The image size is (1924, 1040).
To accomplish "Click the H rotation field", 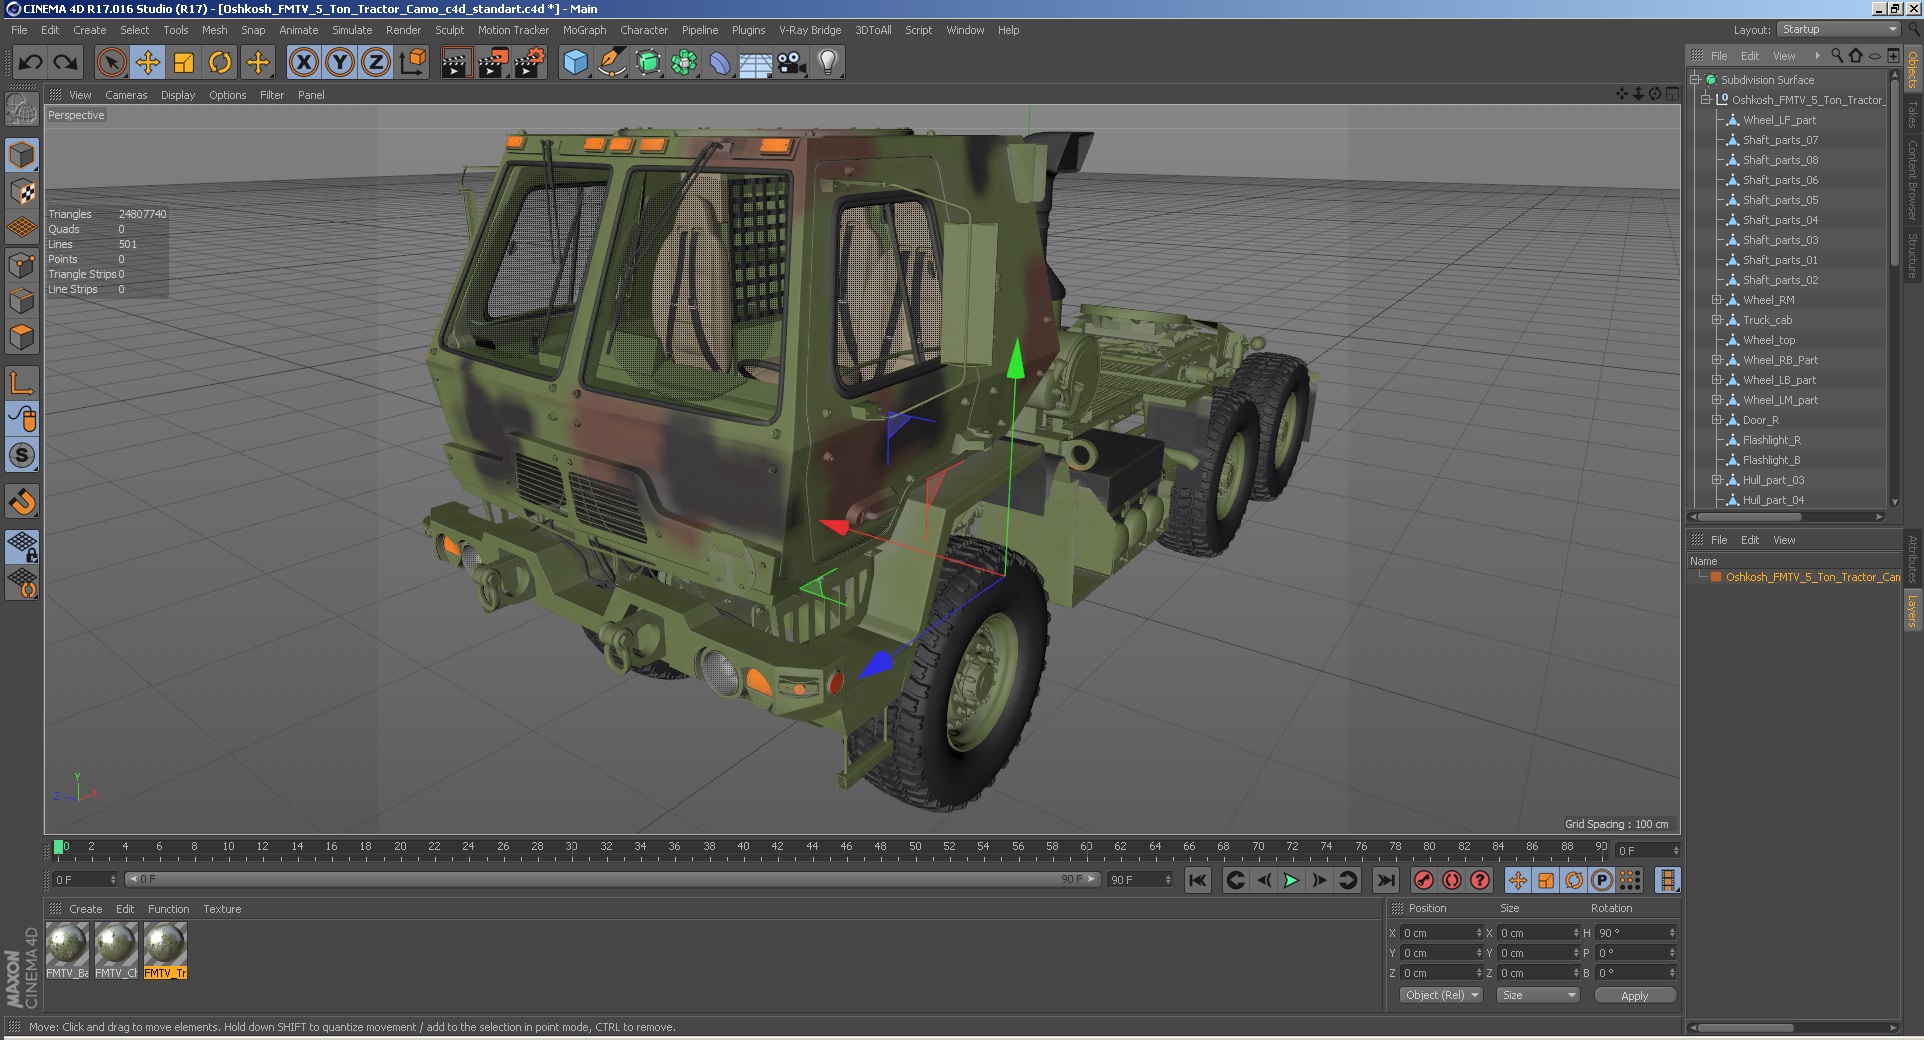I will coord(1635,933).
